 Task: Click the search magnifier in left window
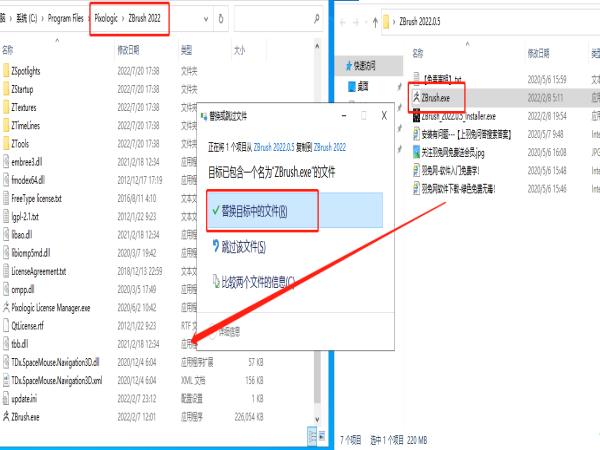[316, 18]
